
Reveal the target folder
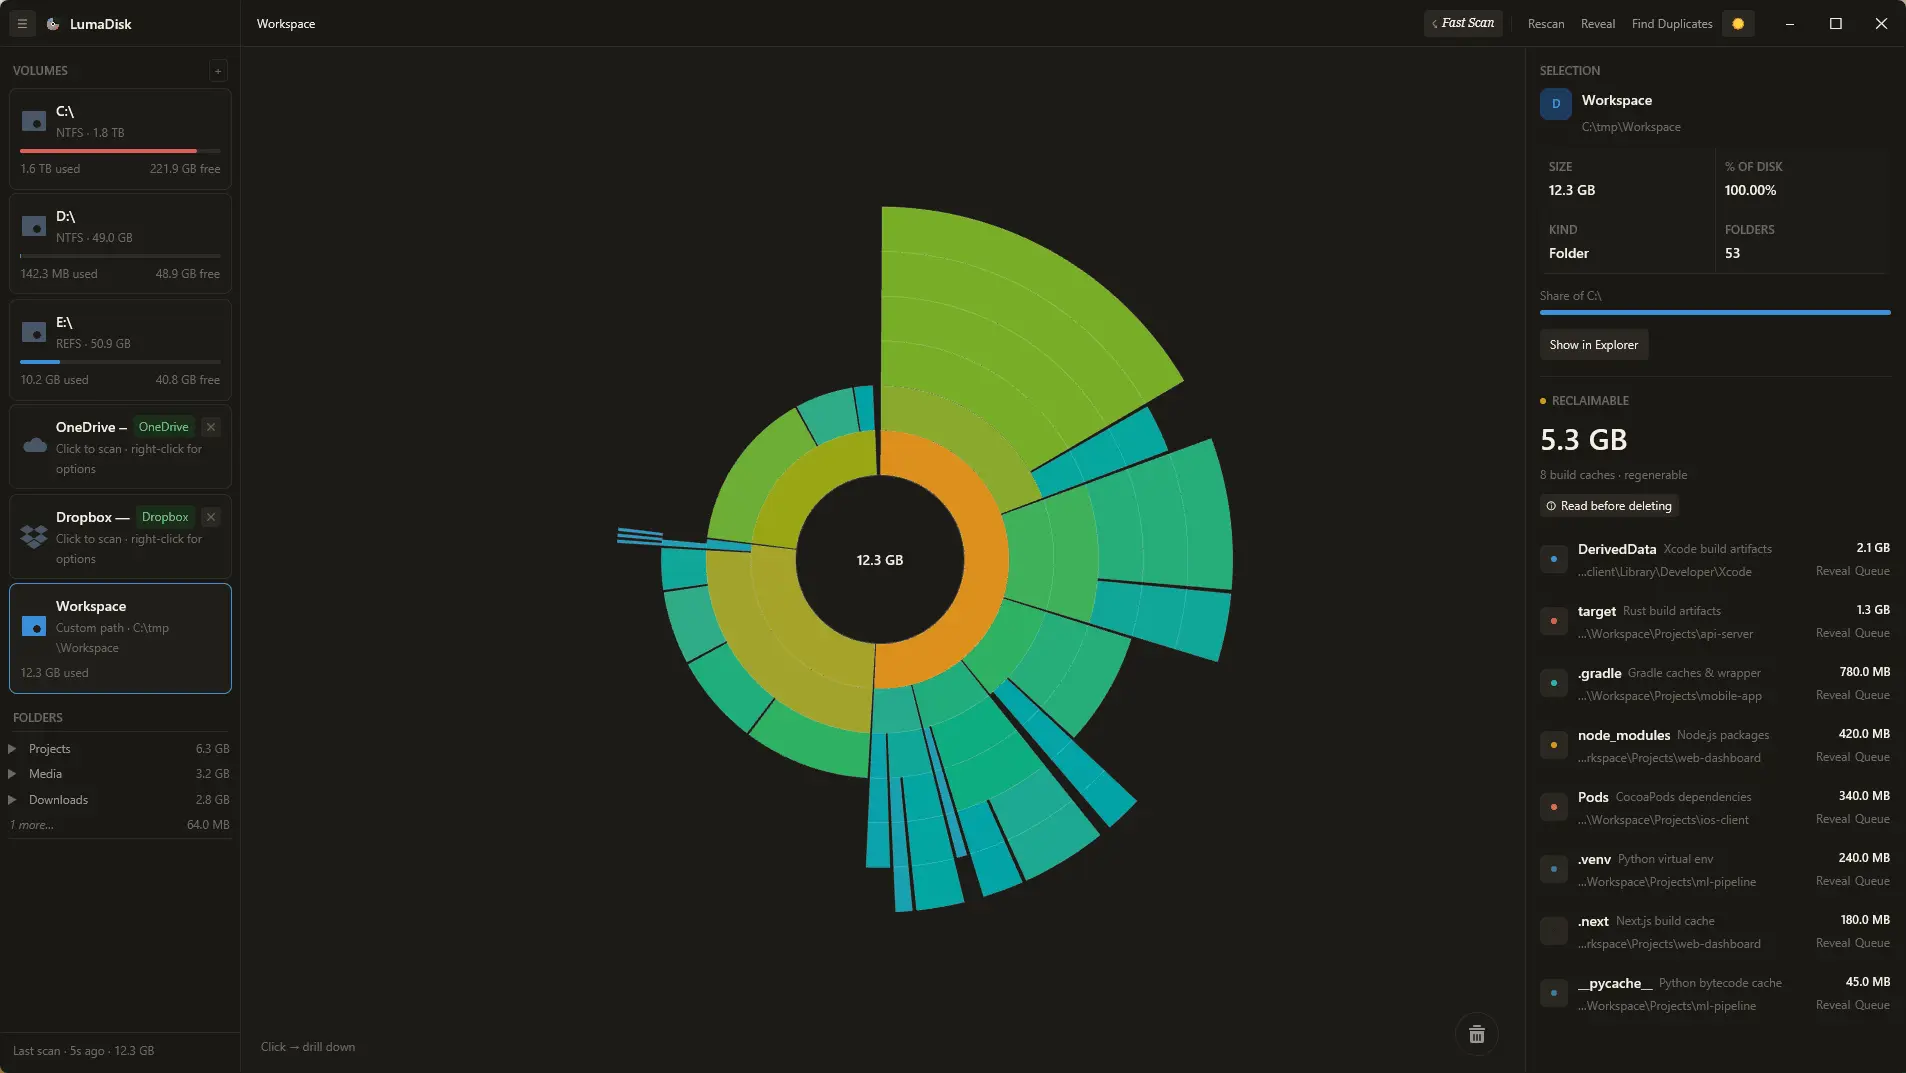pos(1833,633)
